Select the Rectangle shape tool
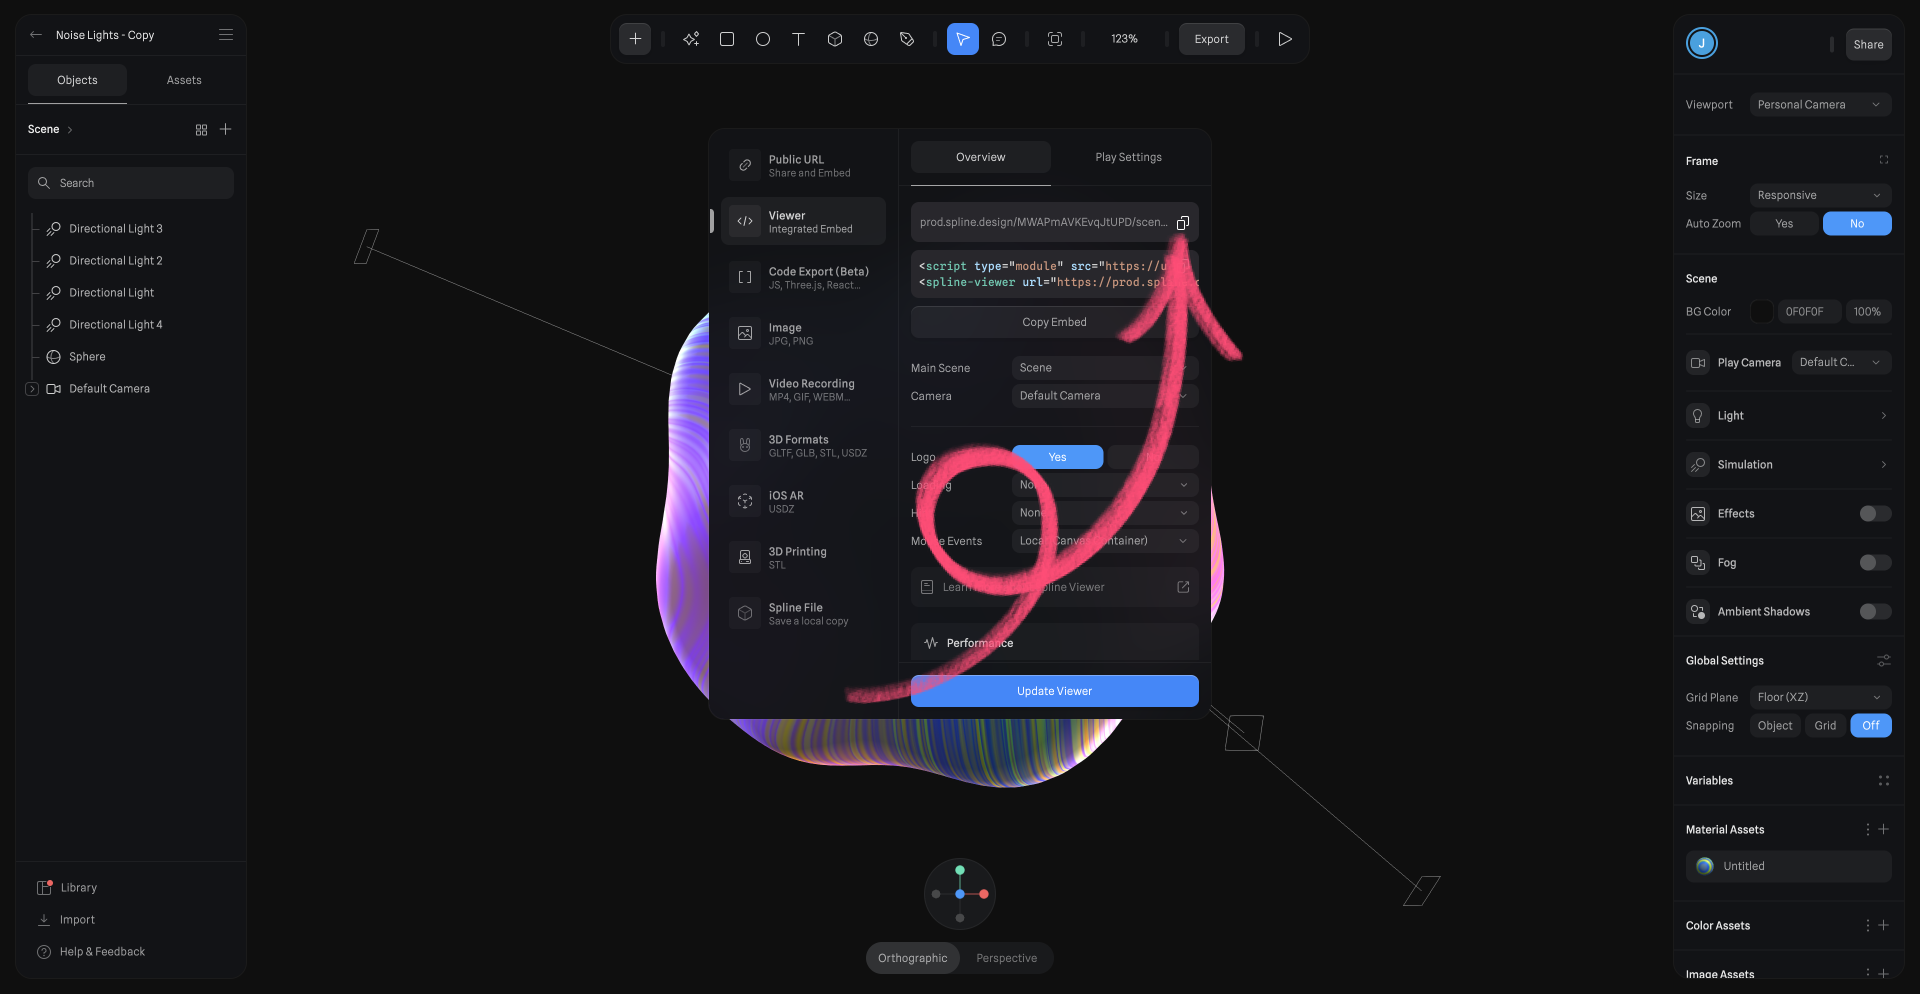1920x994 pixels. [x=727, y=39]
